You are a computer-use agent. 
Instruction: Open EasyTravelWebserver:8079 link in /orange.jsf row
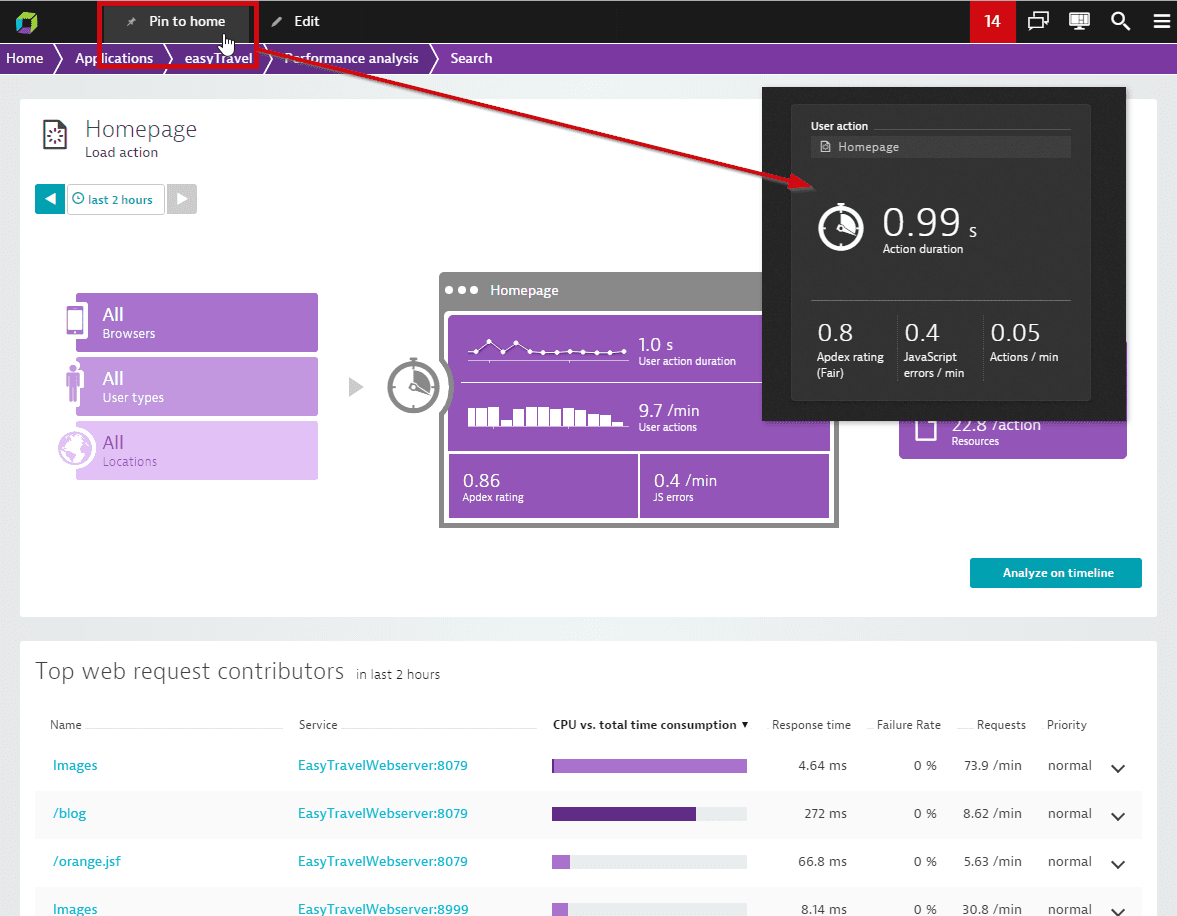click(383, 861)
